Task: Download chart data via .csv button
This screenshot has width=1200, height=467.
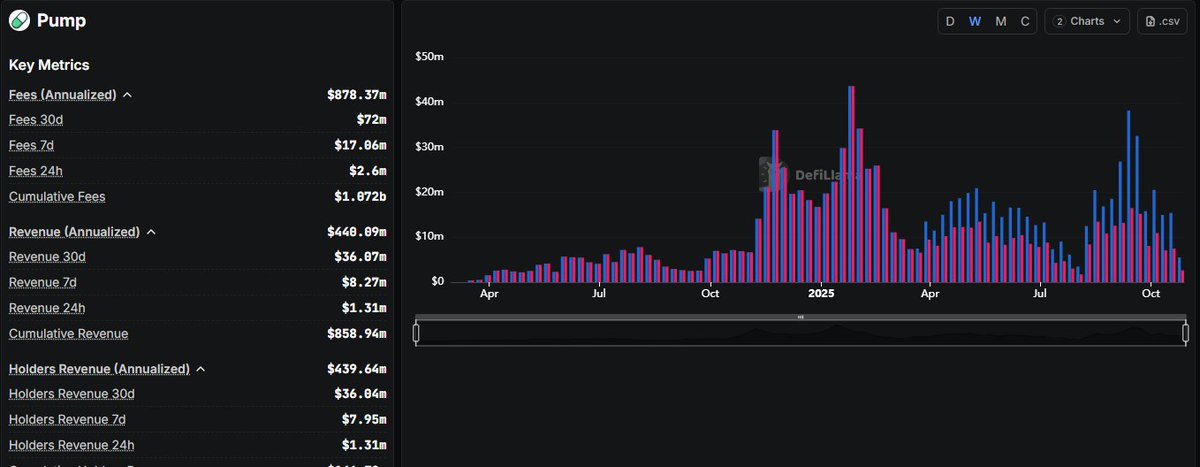Action: pos(1162,21)
